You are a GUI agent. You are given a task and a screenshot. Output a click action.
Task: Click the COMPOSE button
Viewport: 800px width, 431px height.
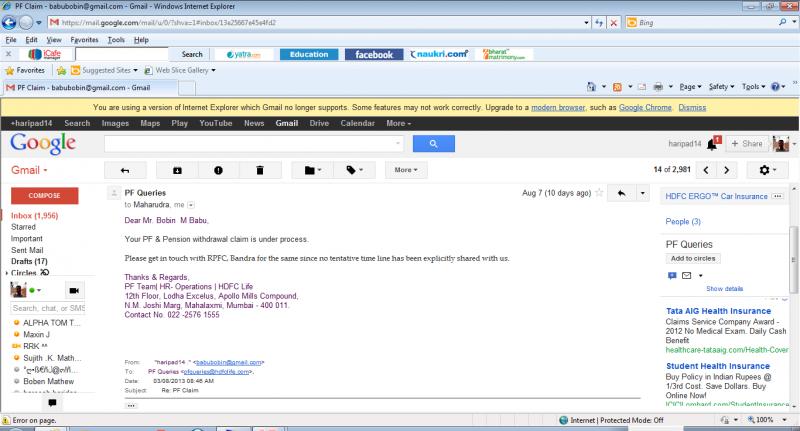(x=44, y=196)
